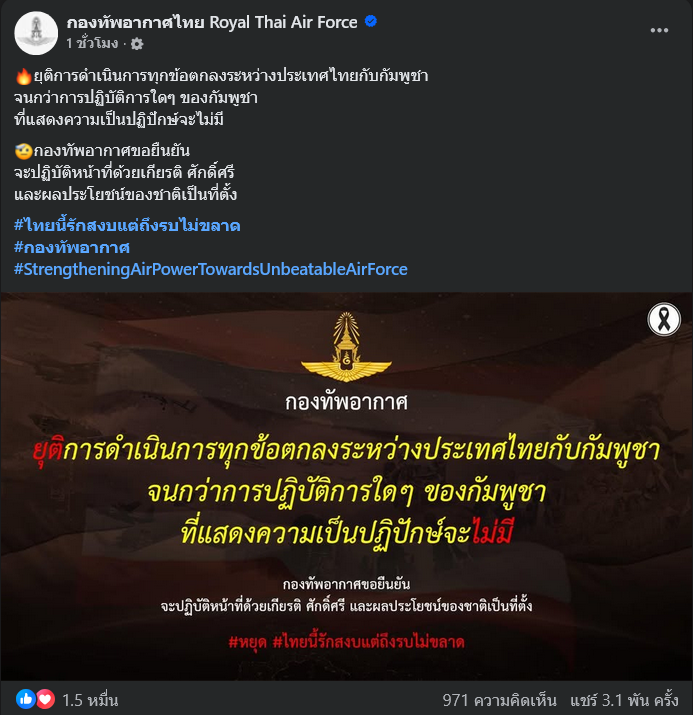Screen dimensions: 693x715
Task: Open กองทัพอากาศไทย Royal Thai Air Force page name
Action: 212,22
